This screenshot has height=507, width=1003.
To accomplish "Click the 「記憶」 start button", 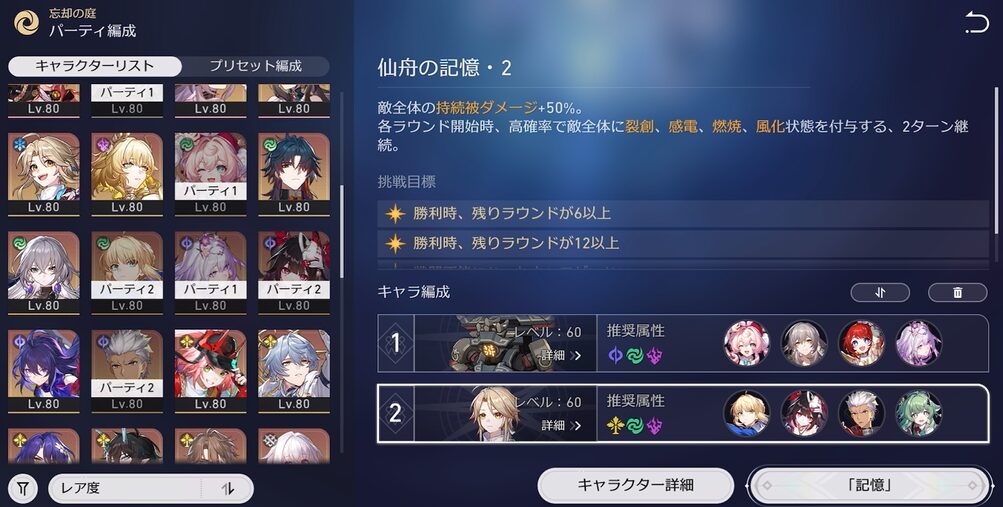I will click(x=870, y=485).
